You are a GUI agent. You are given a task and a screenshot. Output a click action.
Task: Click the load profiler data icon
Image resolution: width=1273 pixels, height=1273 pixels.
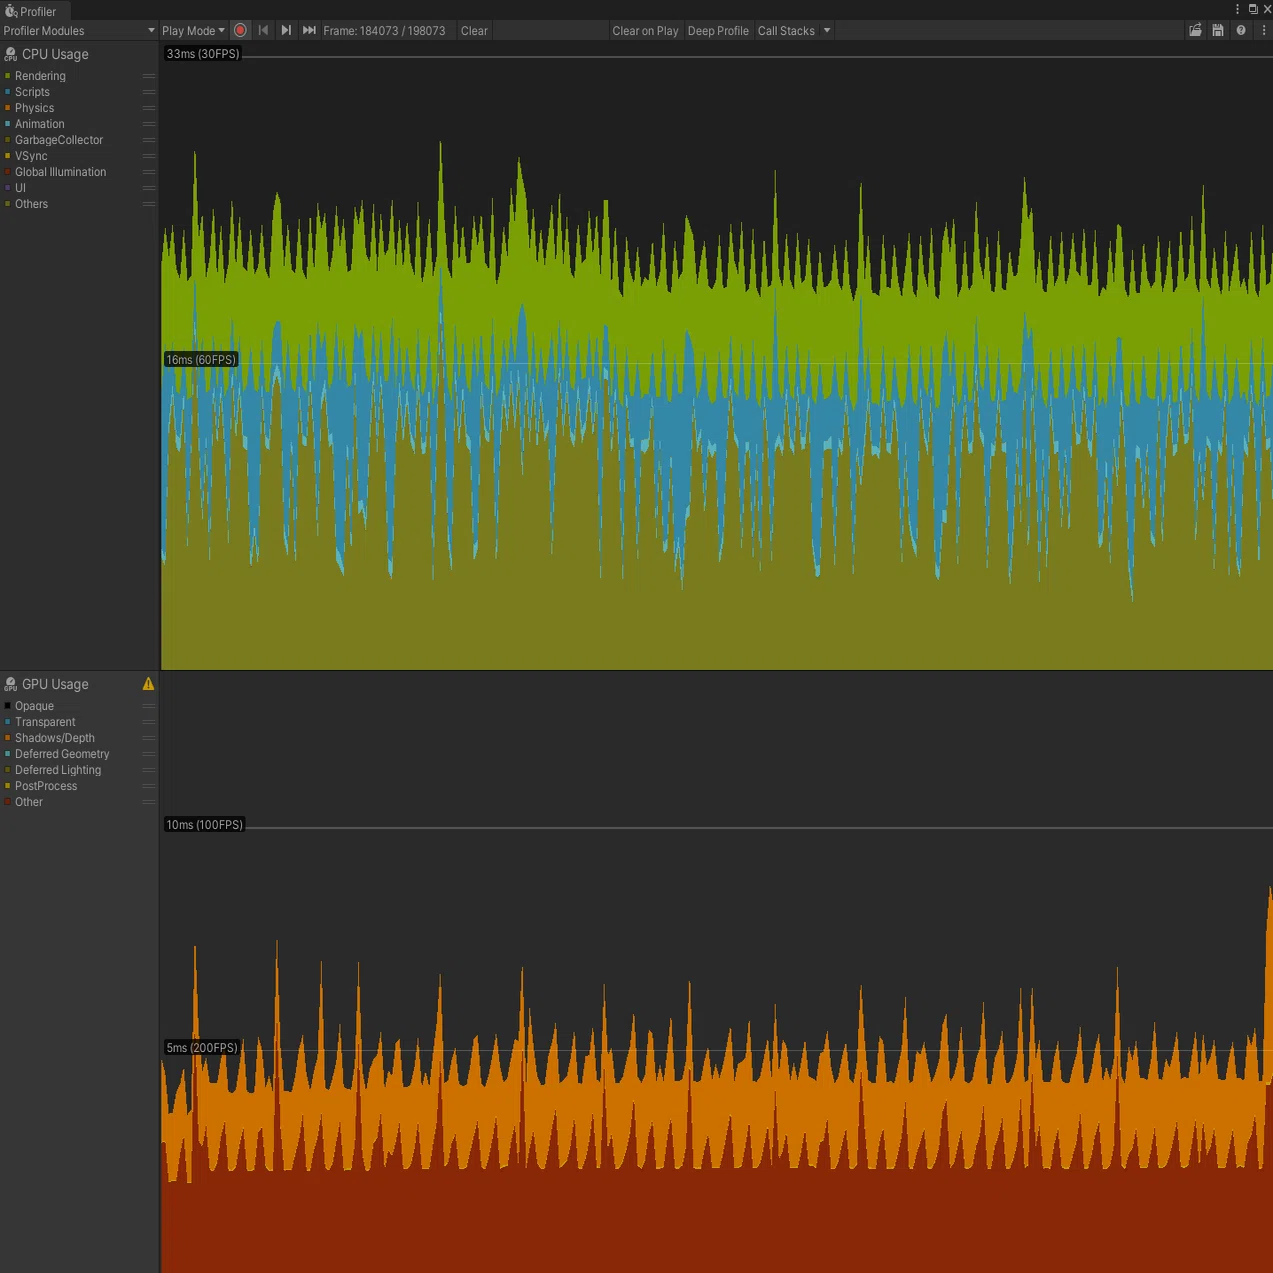[x=1195, y=30]
